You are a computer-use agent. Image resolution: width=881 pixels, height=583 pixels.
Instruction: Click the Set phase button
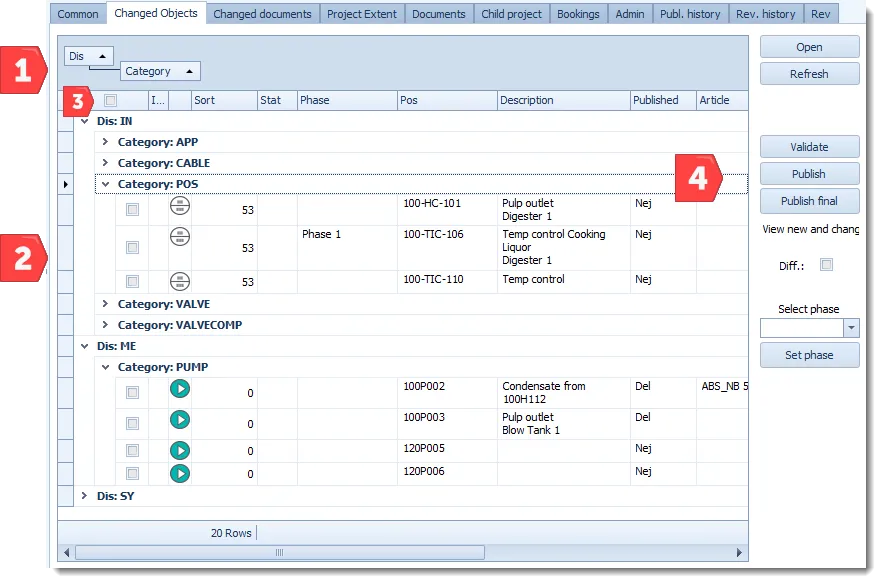pos(810,355)
